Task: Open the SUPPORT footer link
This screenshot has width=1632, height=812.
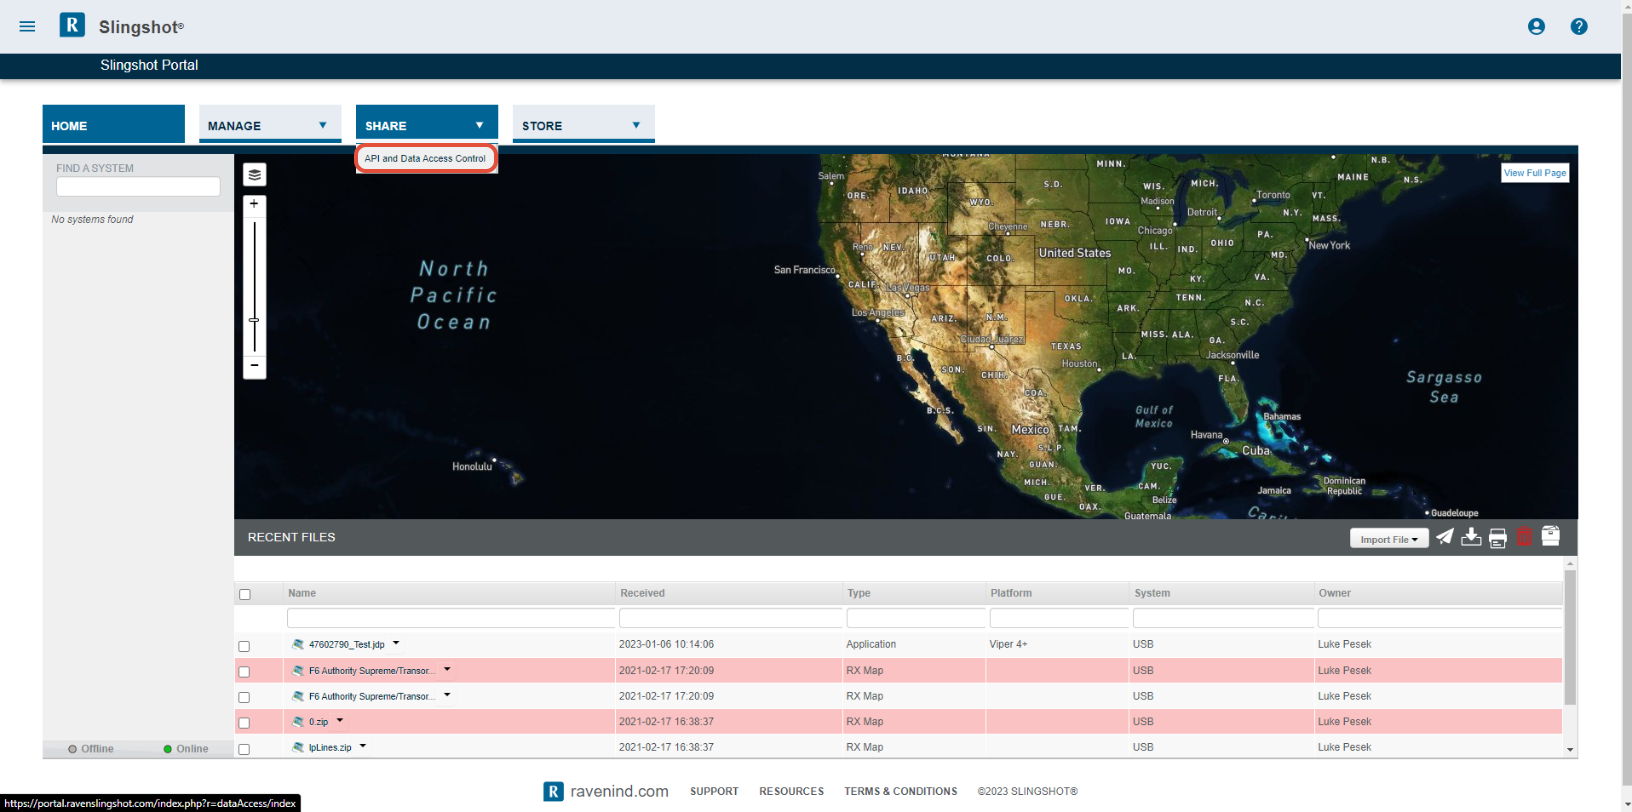Action: (x=714, y=792)
